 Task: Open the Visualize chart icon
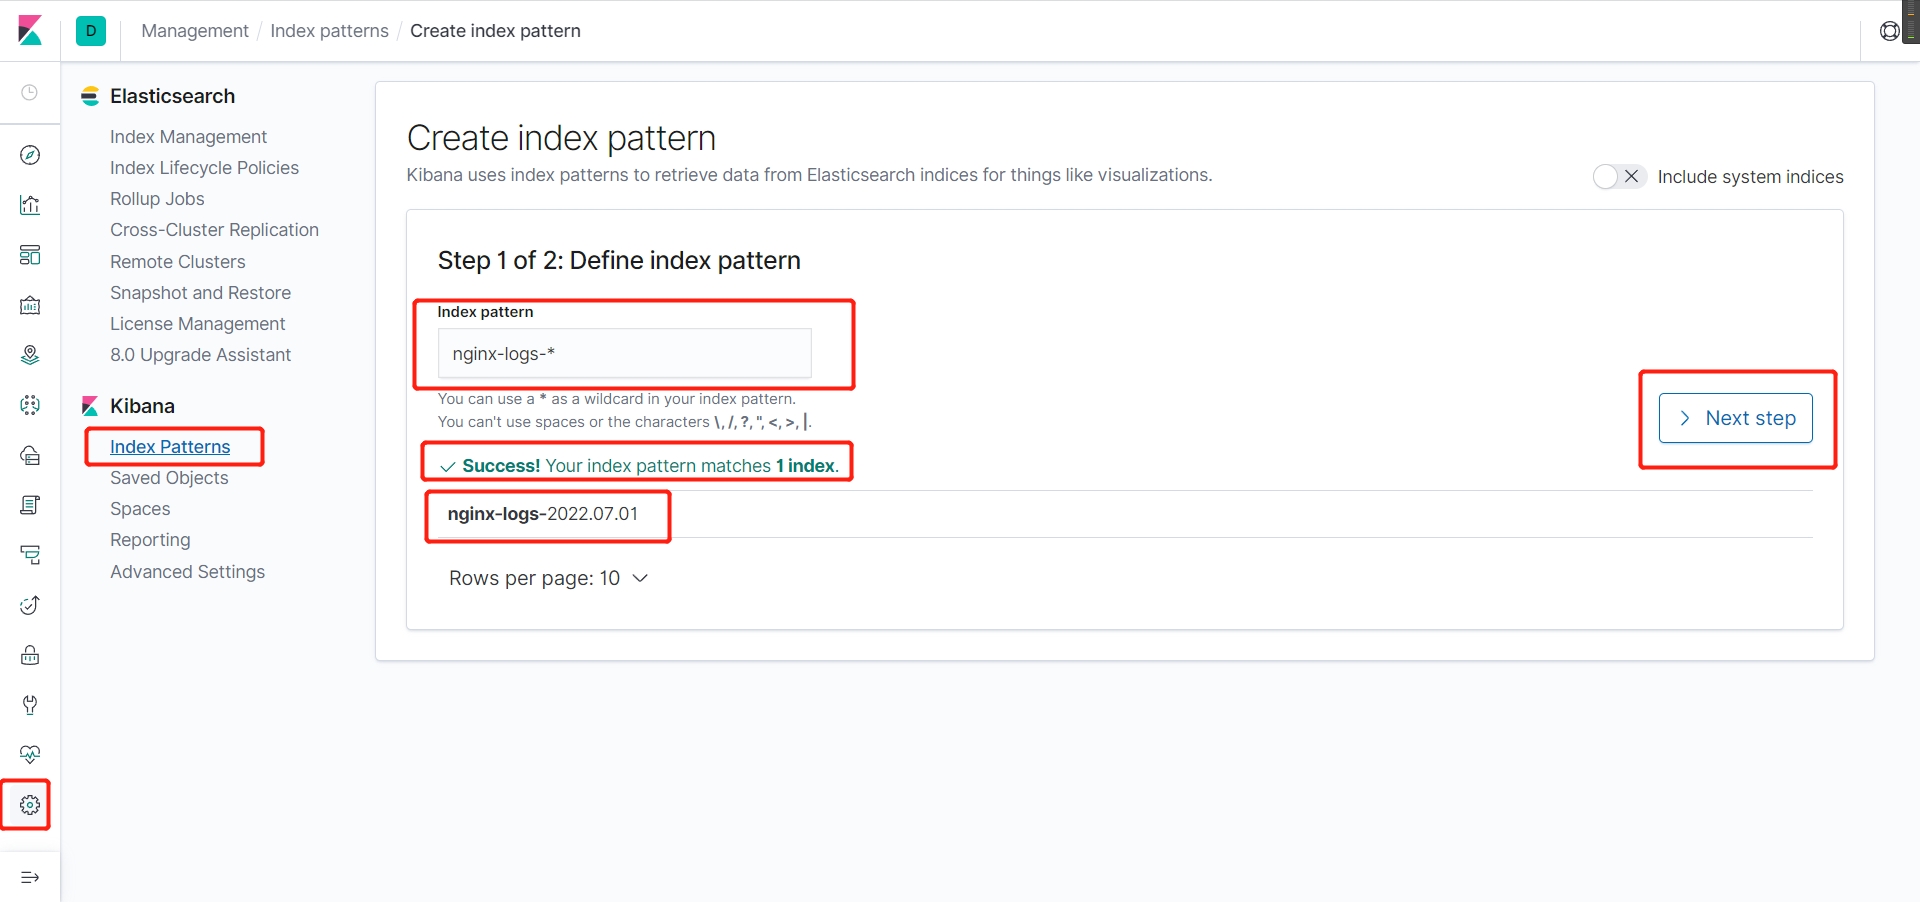tap(30, 205)
